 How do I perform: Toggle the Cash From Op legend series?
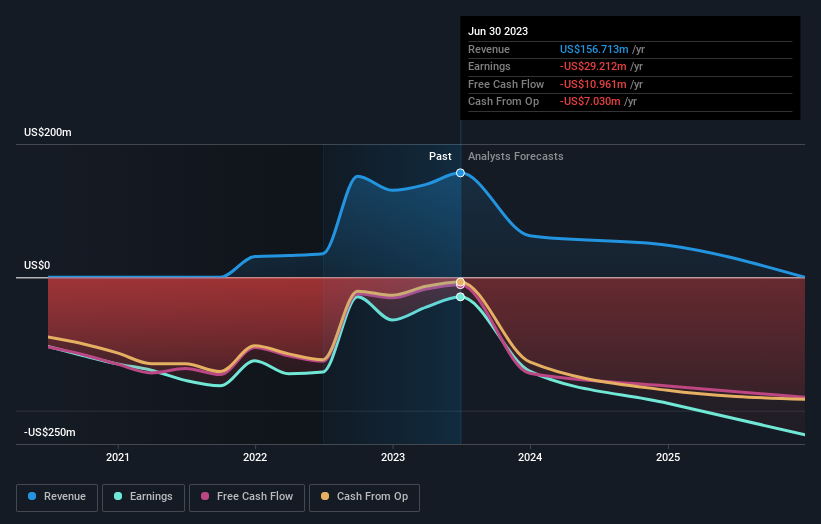[x=364, y=497]
